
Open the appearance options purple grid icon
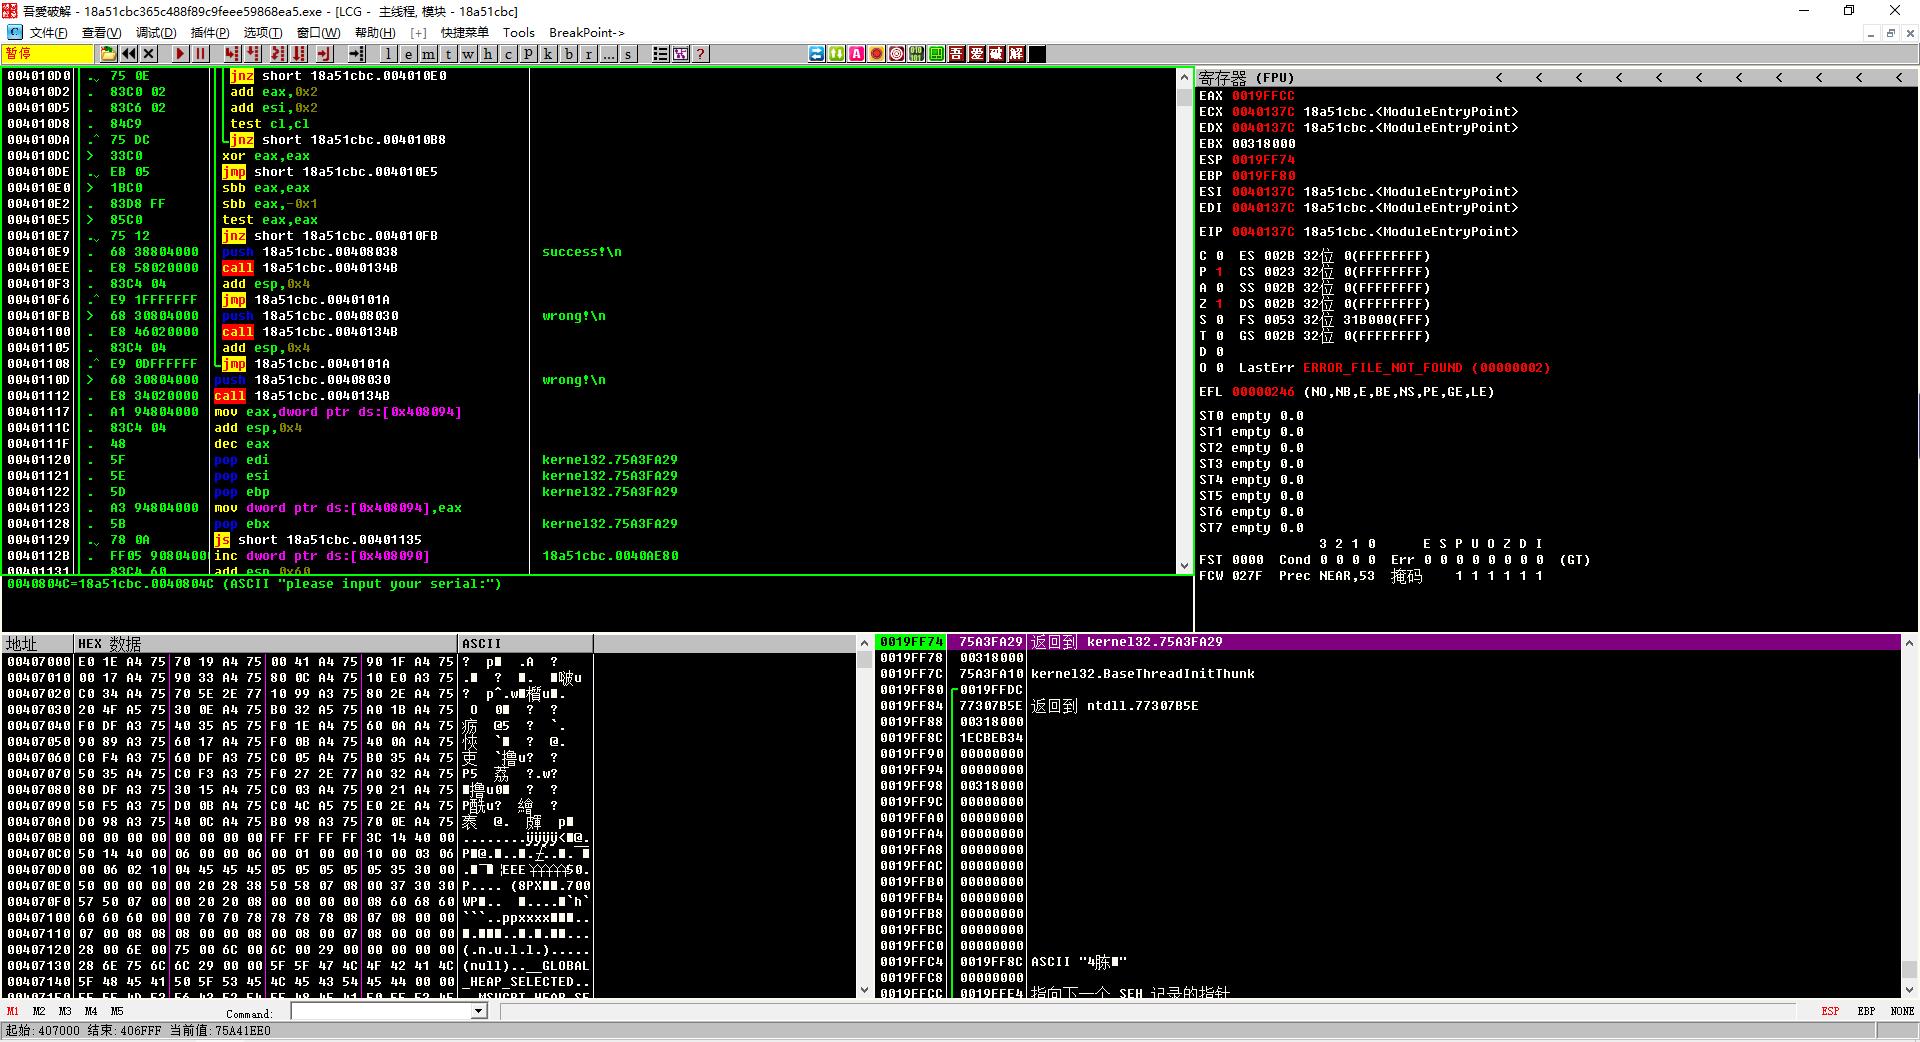click(680, 54)
